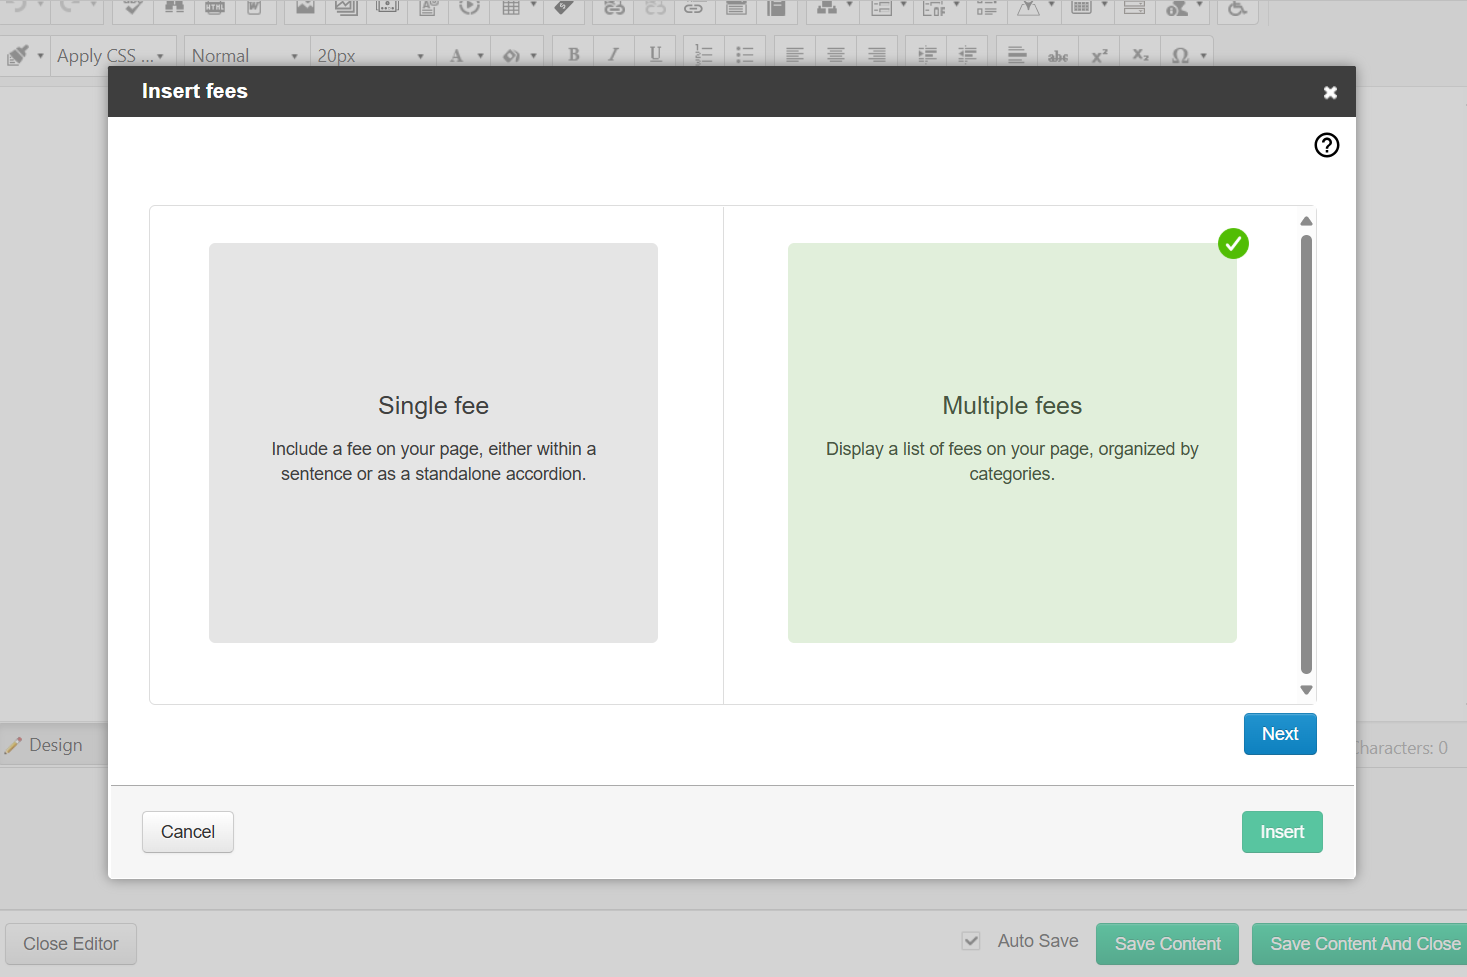The width and height of the screenshot is (1467, 977).
Task: Open the paragraph style Normal dropdown
Action: coord(240,55)
